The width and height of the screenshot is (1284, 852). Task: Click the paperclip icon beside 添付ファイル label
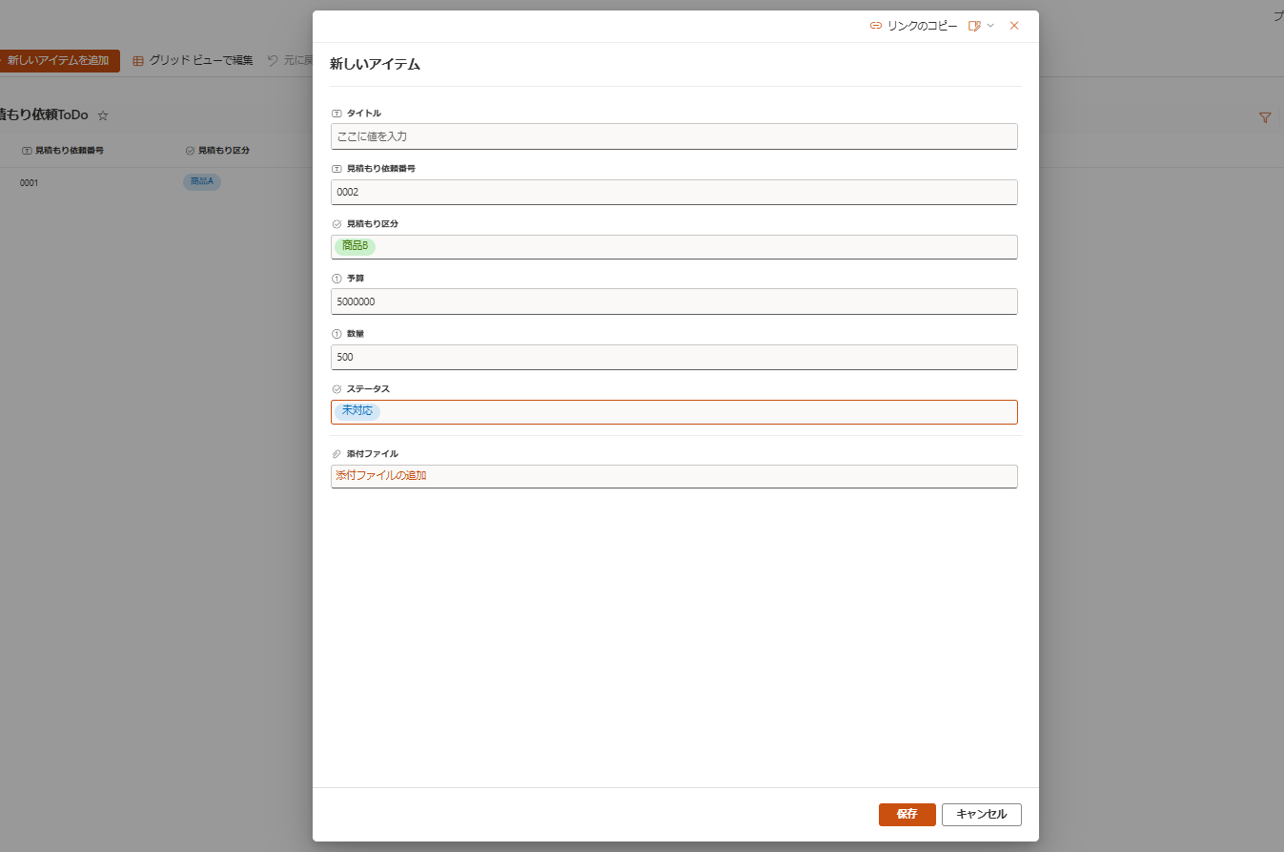[335, 452]
